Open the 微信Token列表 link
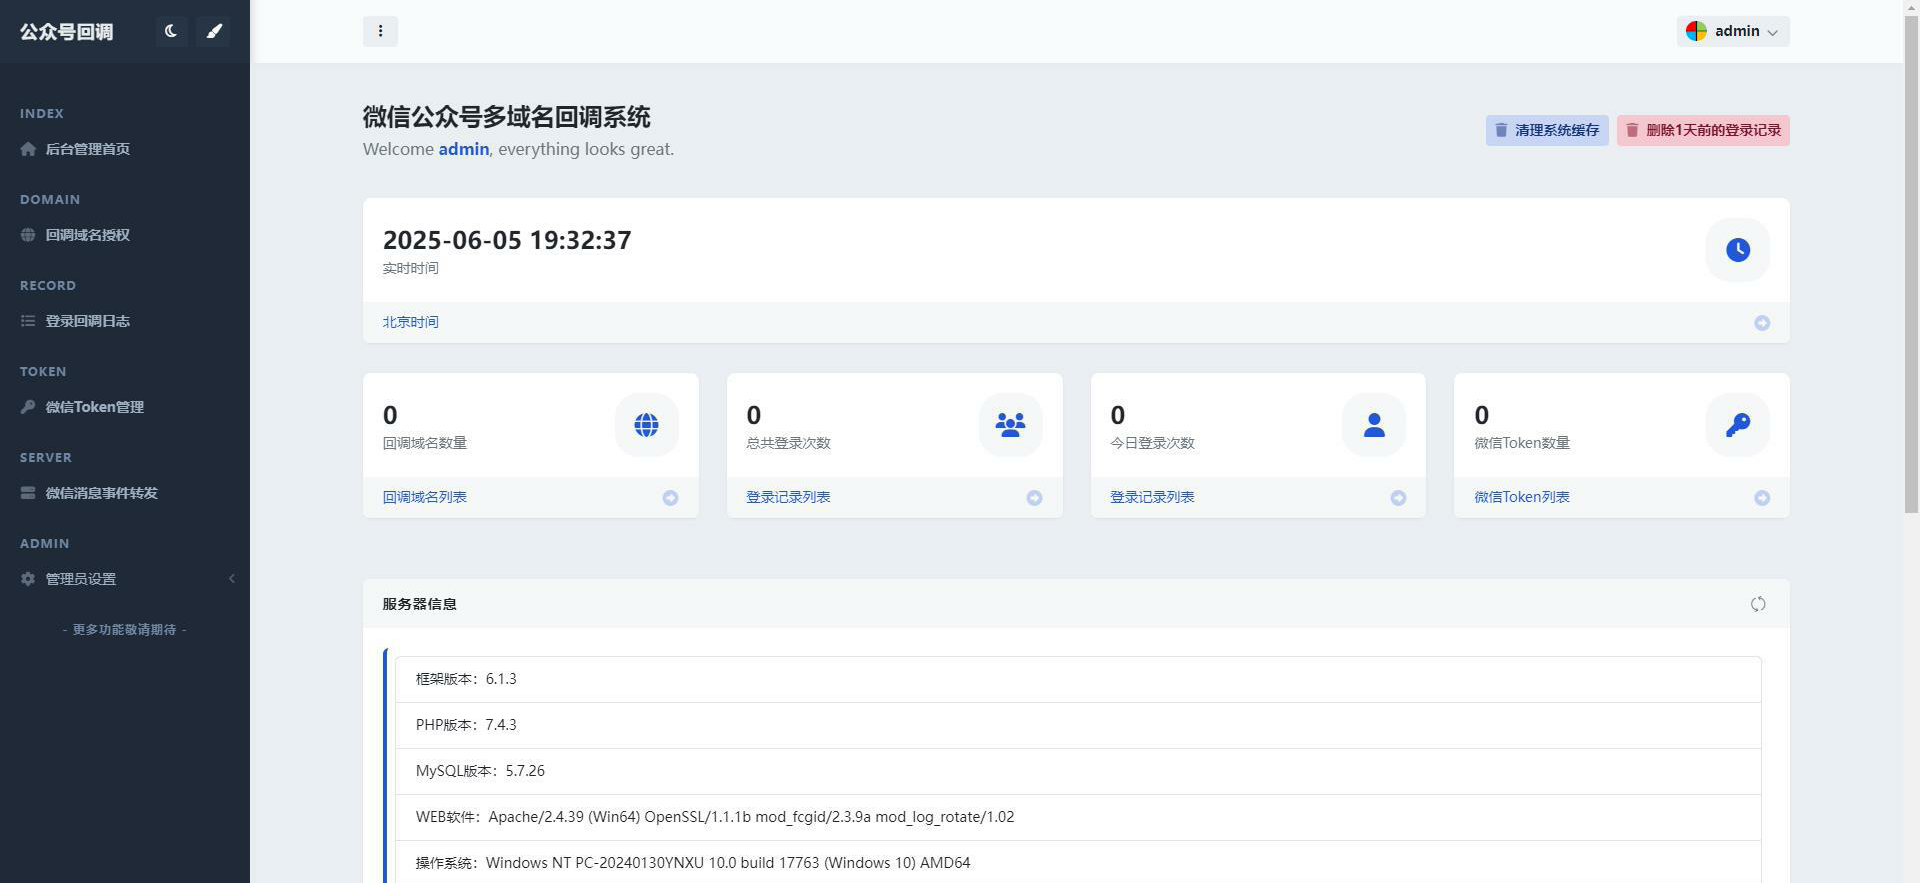The width and height of the screenshot is (1920, 883). [1521, 497]
